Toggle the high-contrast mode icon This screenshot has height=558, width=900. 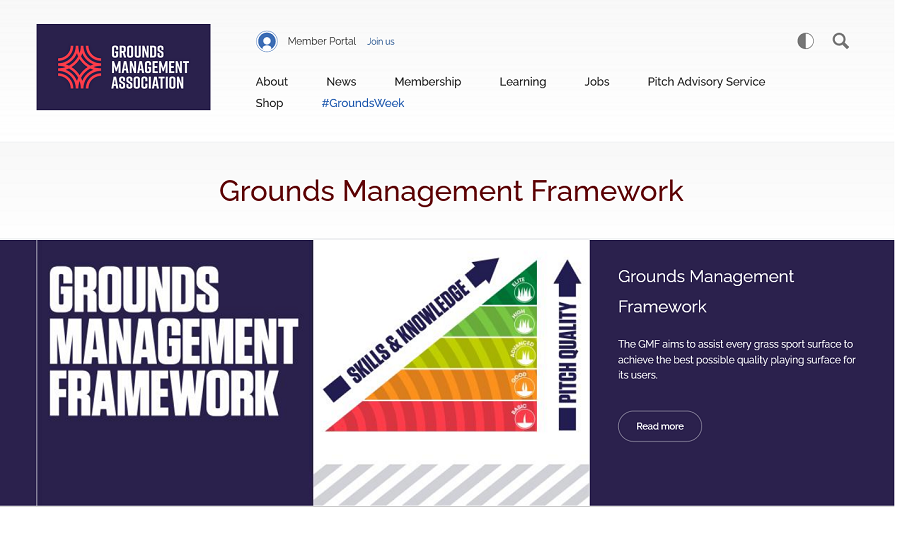pos(805,41)
